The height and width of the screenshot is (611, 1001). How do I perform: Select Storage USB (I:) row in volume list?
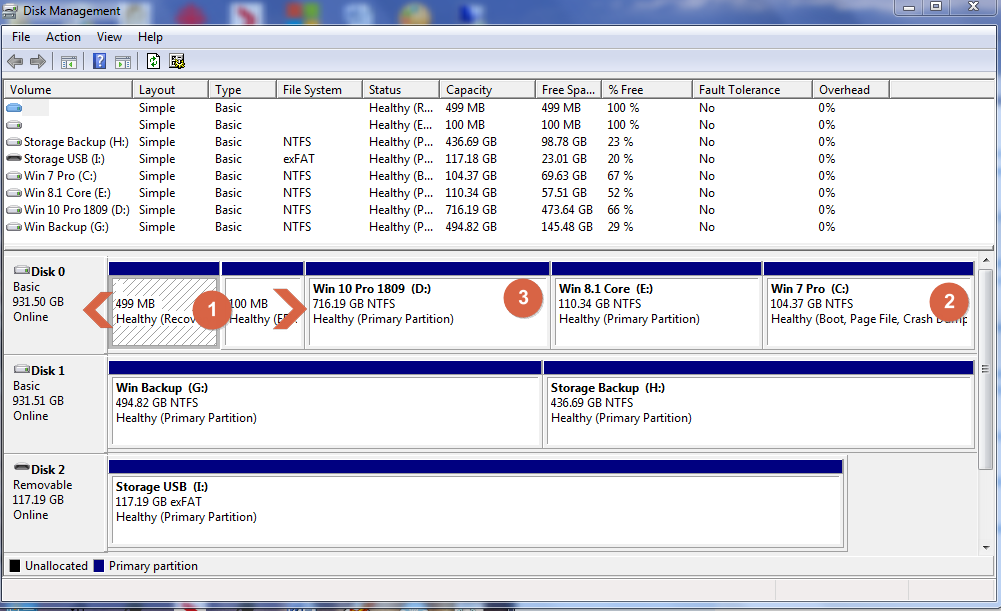62,159
